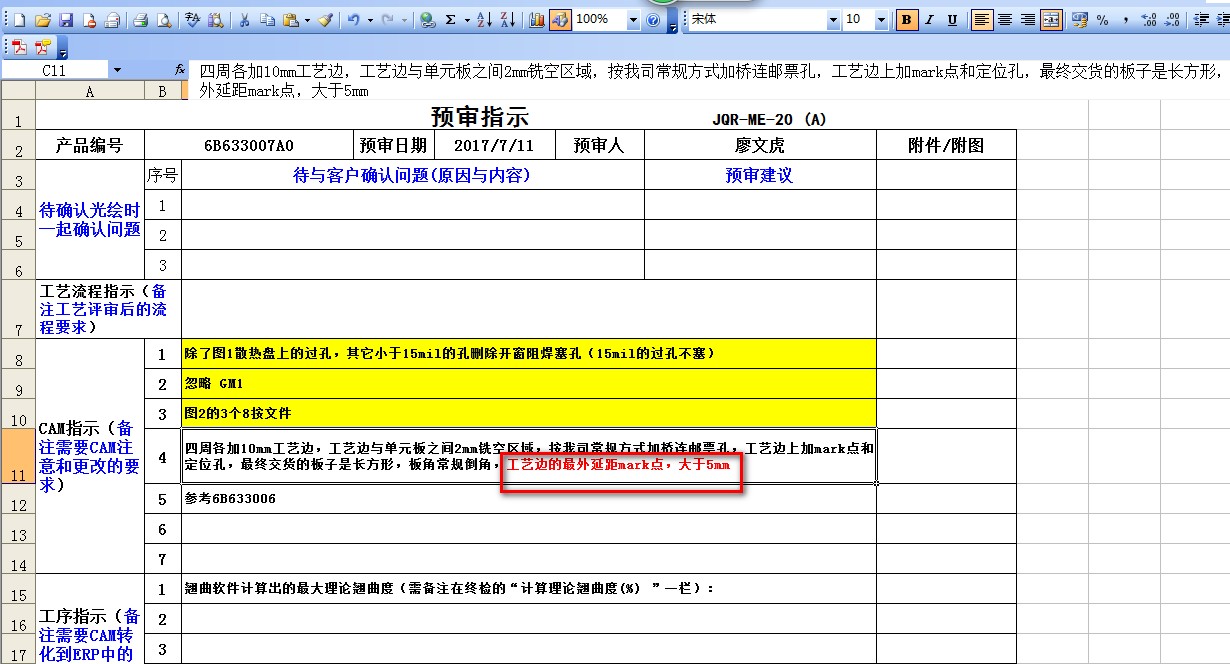Save the workbook with the floppy icon
1230x664 pixels.
point(66,20)
